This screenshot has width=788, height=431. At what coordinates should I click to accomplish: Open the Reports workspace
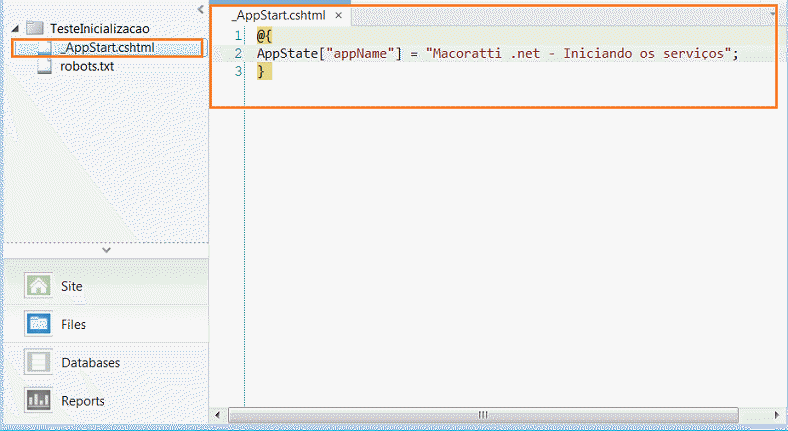coord(106,401)
